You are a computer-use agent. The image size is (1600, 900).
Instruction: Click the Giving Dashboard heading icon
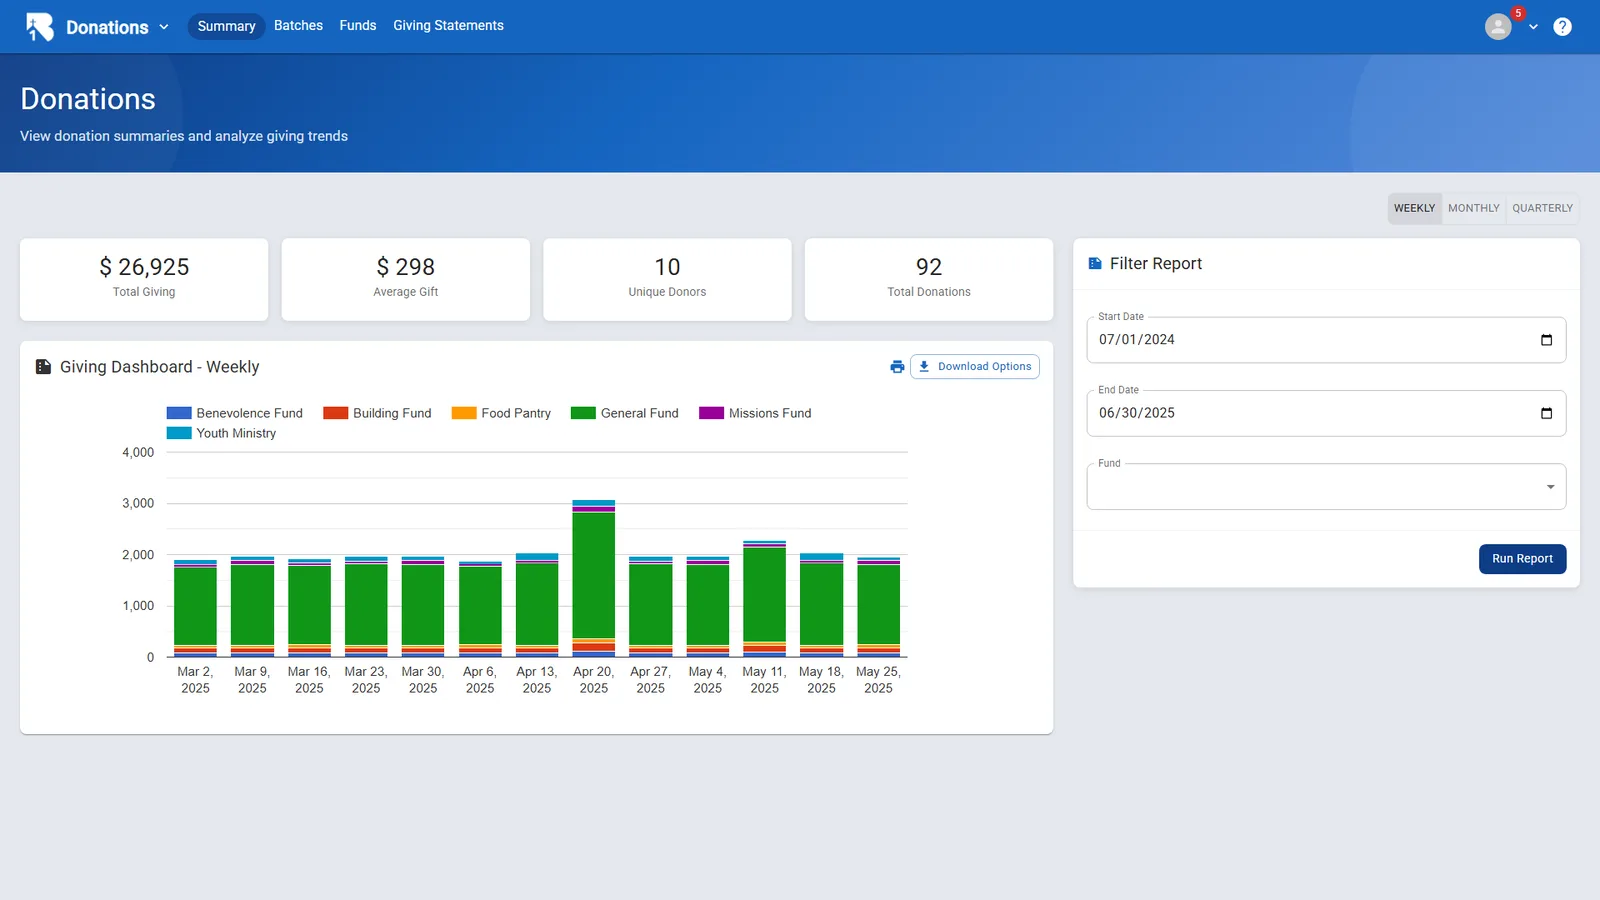tap(43, 367)
